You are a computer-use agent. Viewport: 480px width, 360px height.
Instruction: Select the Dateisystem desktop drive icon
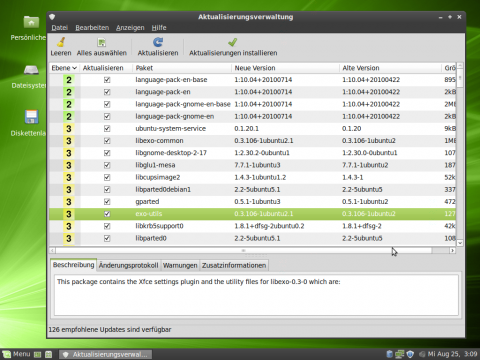[x=31, y=70]
